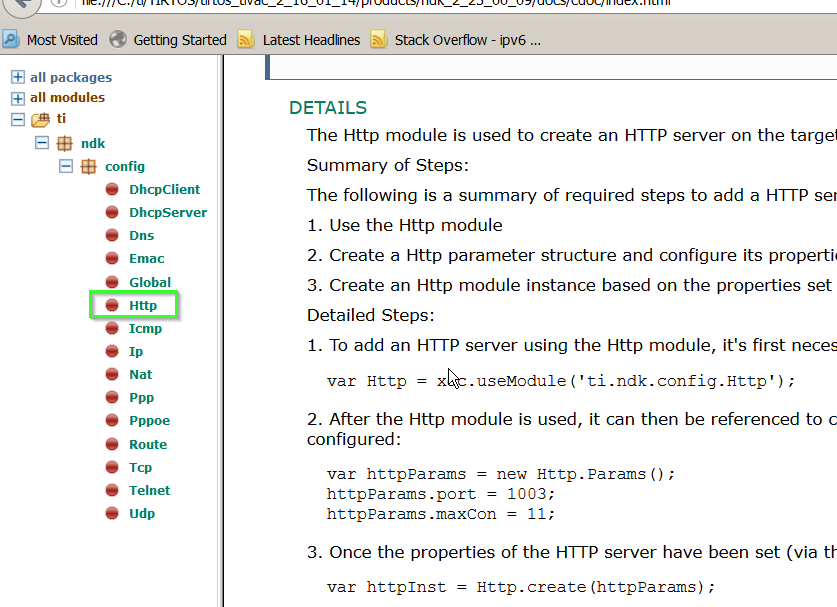Open the Pppoe module documentation
The width and height of the screenshot is (837, 607).
point(149,421)
